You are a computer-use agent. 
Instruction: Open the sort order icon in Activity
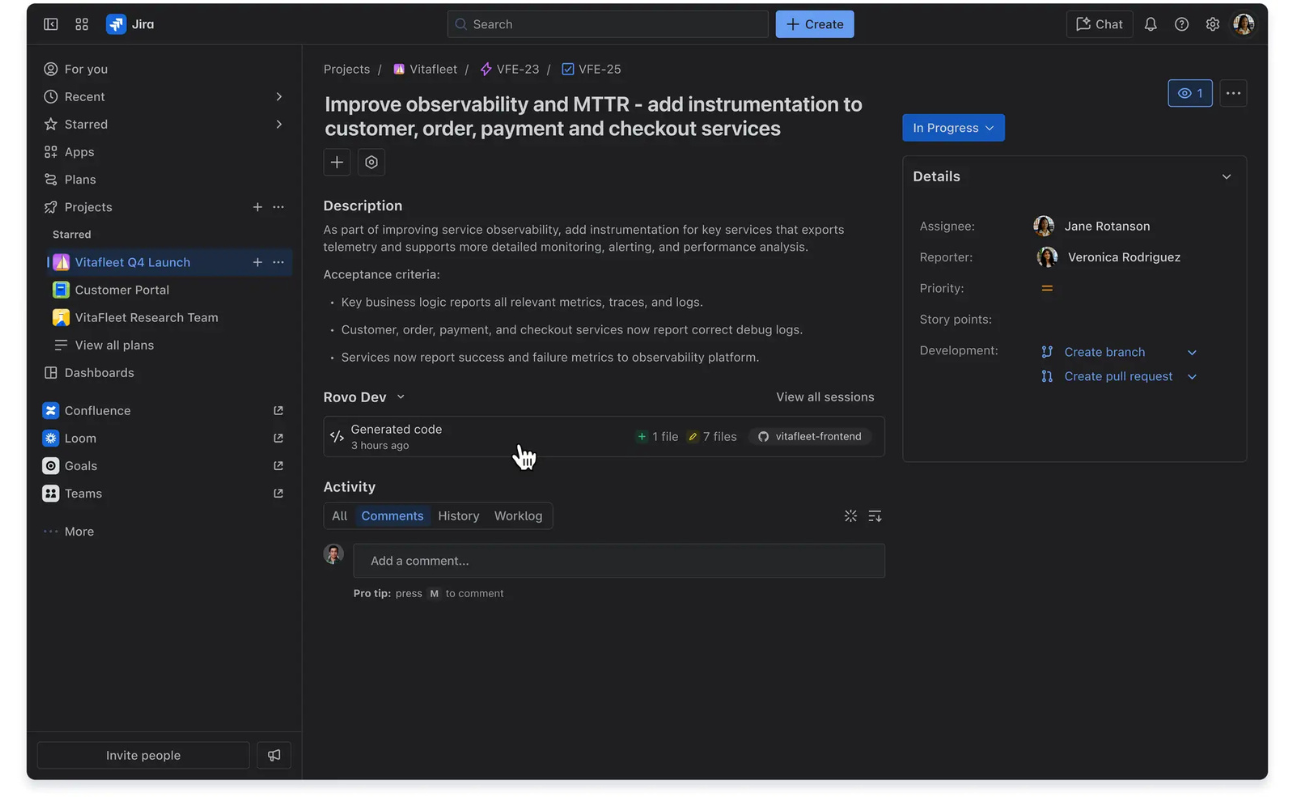point(875,516)
